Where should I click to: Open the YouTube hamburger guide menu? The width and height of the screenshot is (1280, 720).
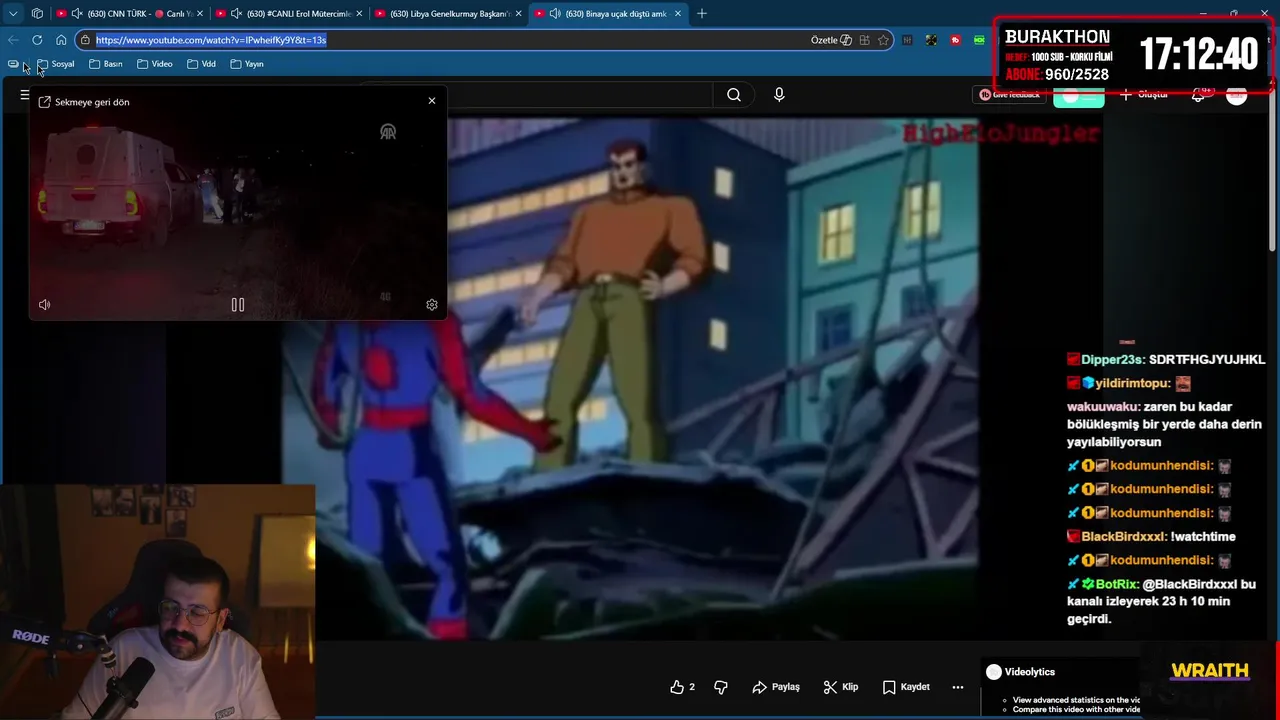[24, 95]
